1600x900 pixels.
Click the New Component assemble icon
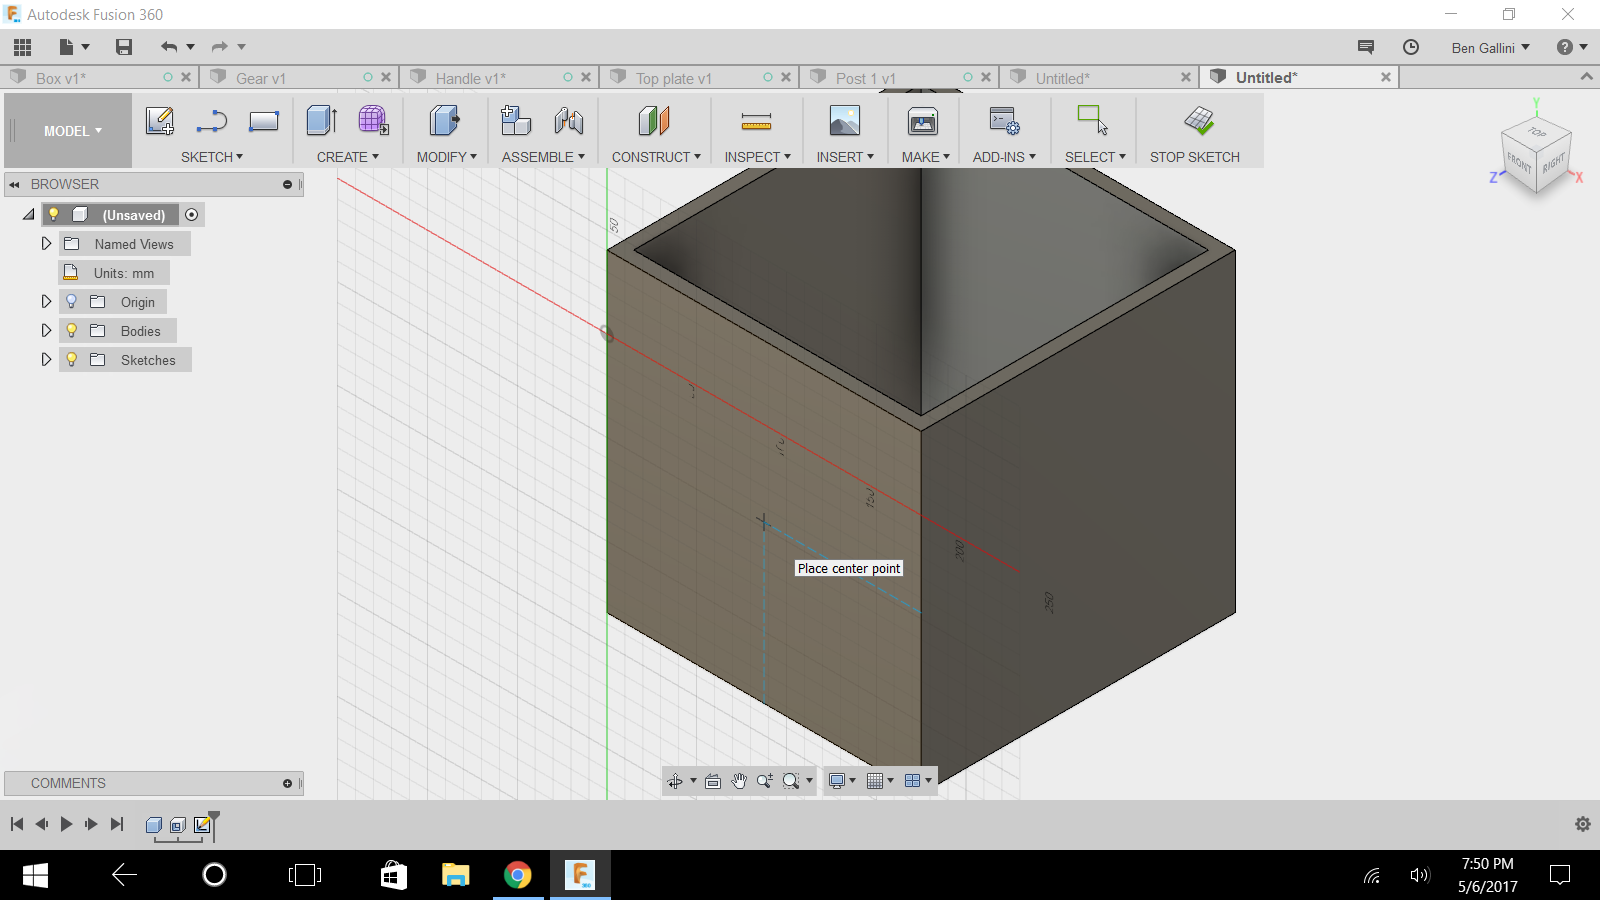[x=516, y=121]
